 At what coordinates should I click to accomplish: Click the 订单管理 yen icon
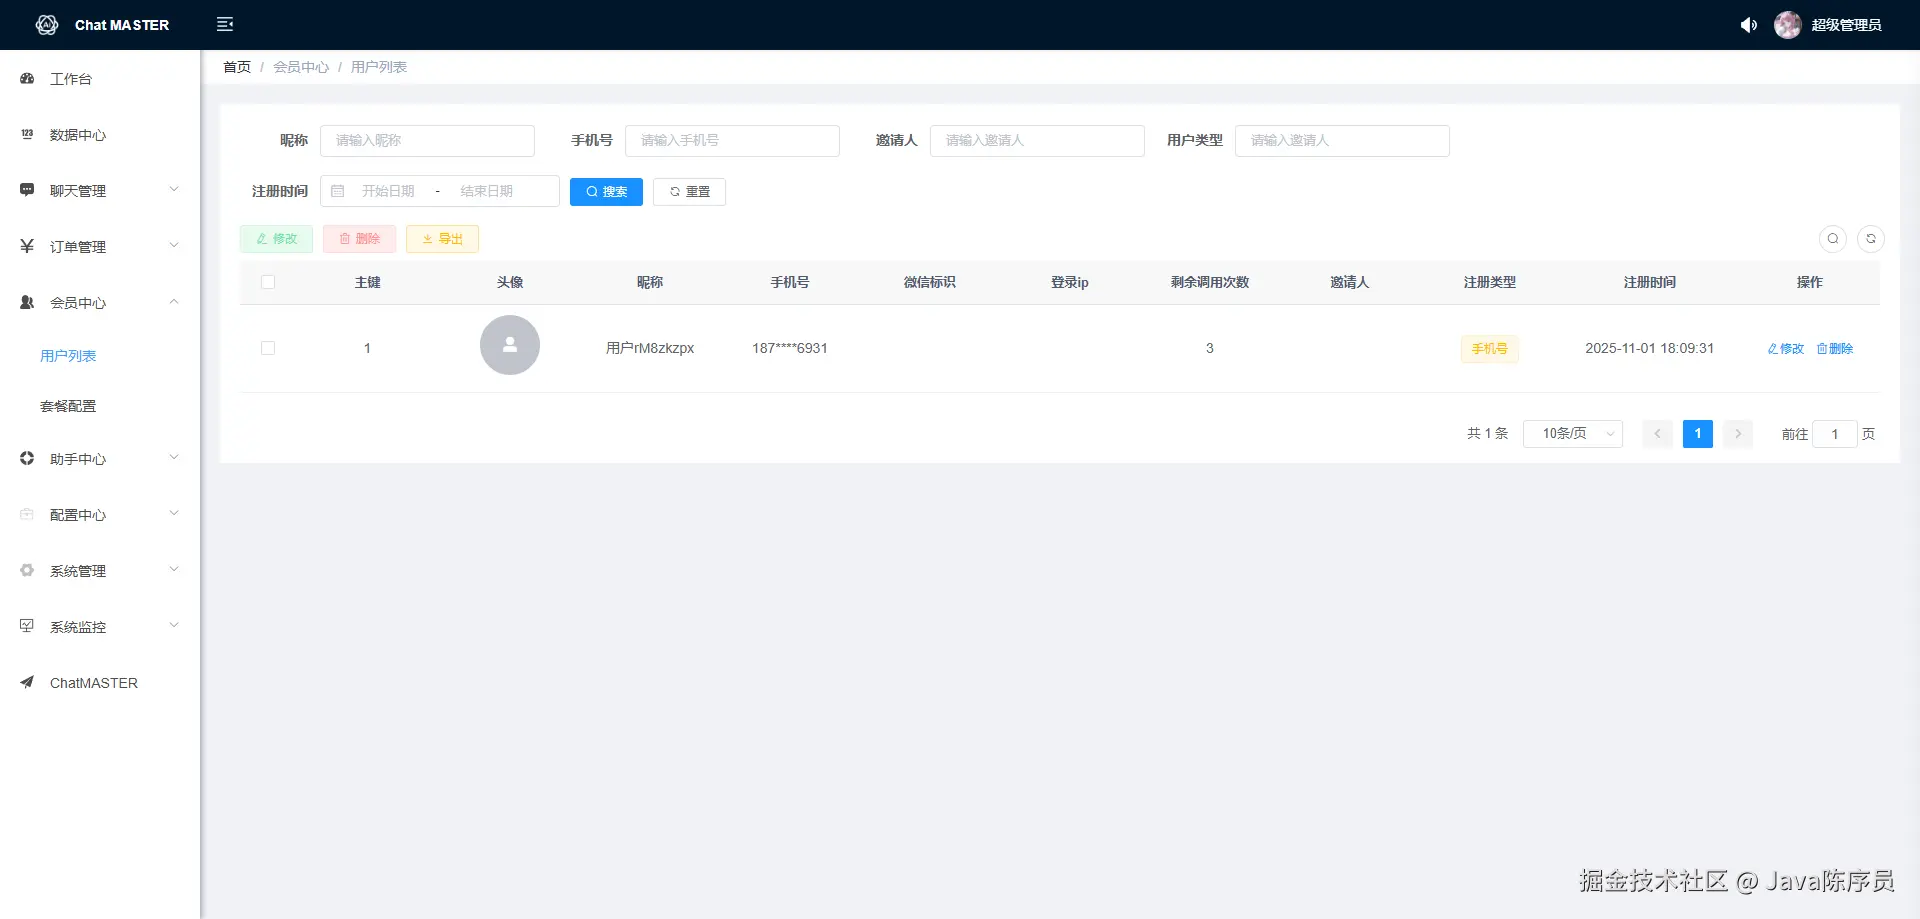pos(27,246)
